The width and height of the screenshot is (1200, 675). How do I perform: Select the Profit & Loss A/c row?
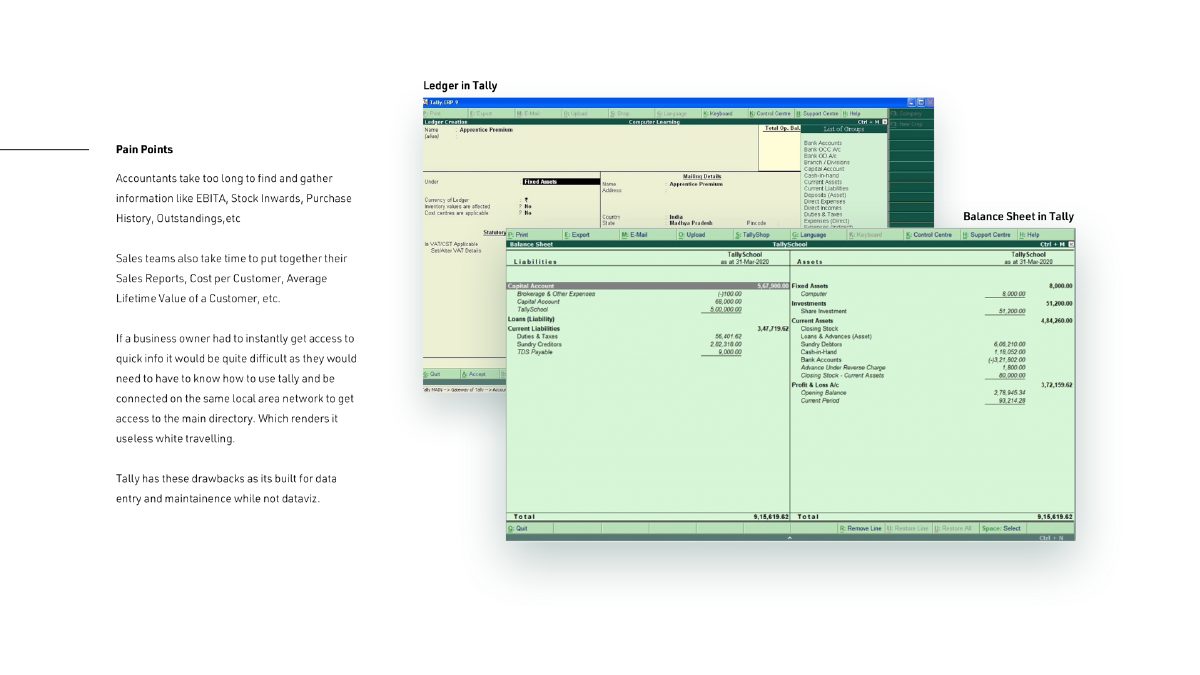click(x=932, y=384)
